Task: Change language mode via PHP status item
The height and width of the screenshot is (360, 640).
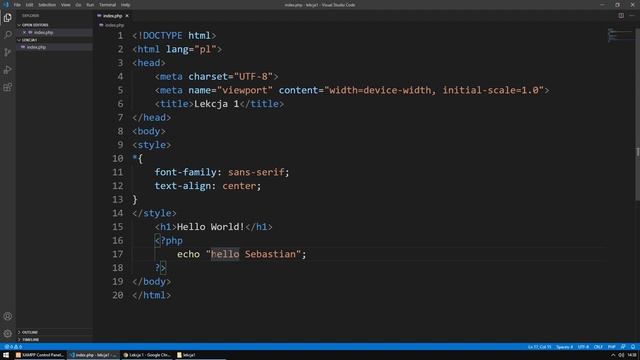Action: (611, 347)
